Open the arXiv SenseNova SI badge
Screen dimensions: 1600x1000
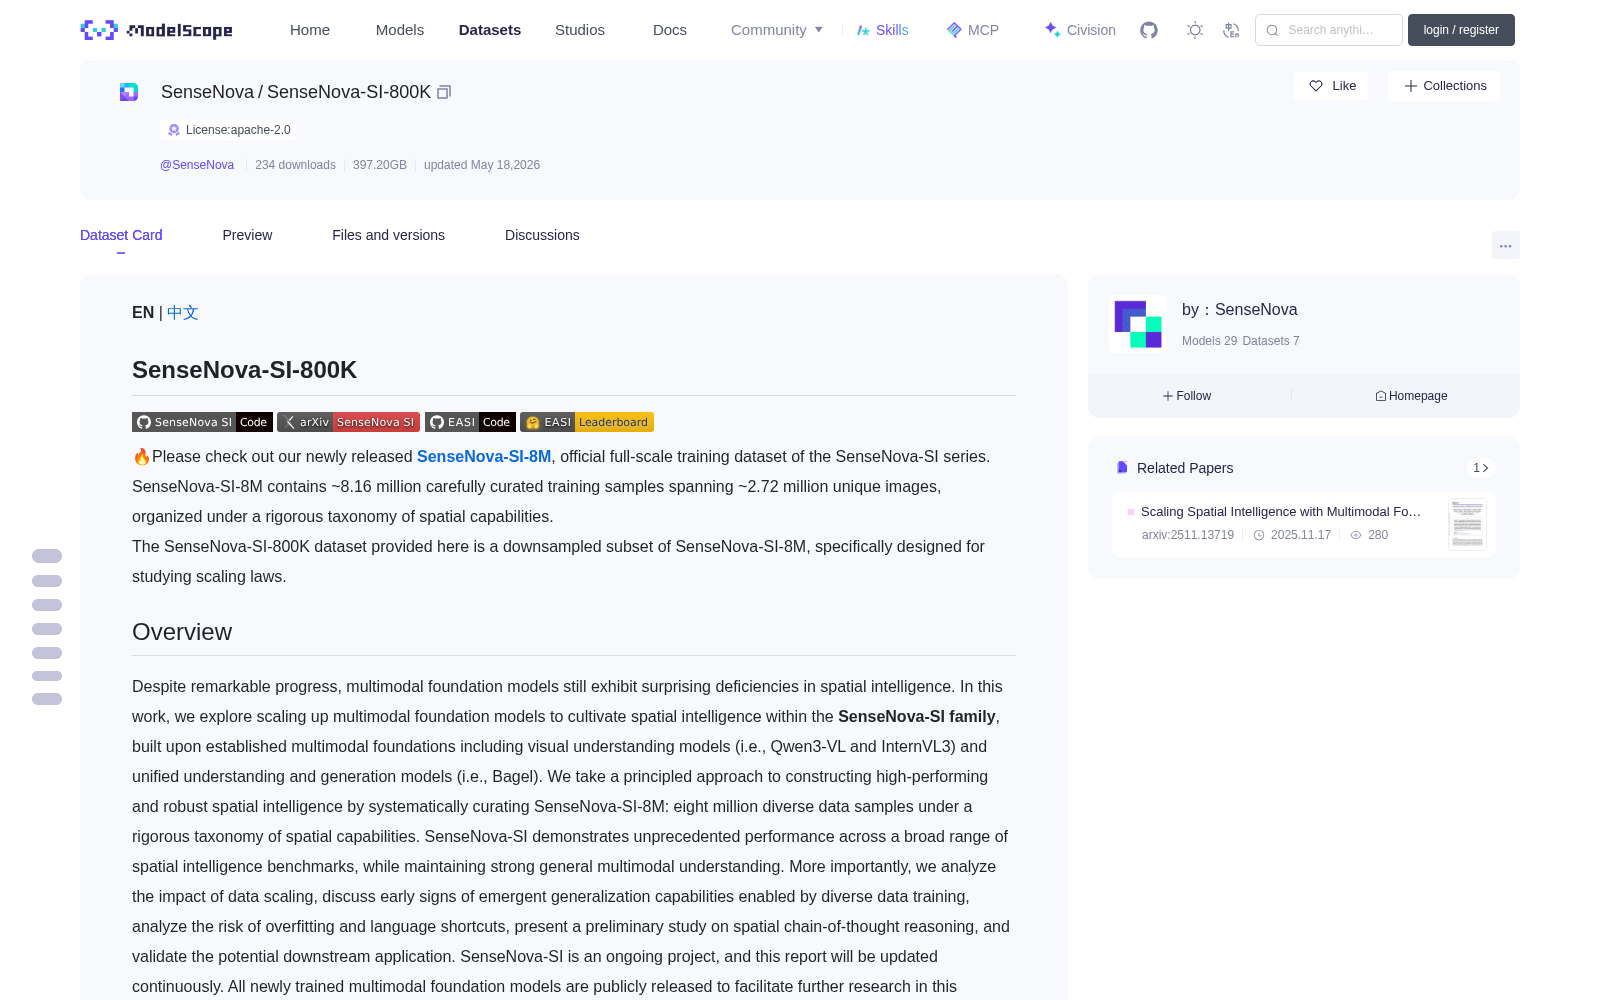(348, 422)
